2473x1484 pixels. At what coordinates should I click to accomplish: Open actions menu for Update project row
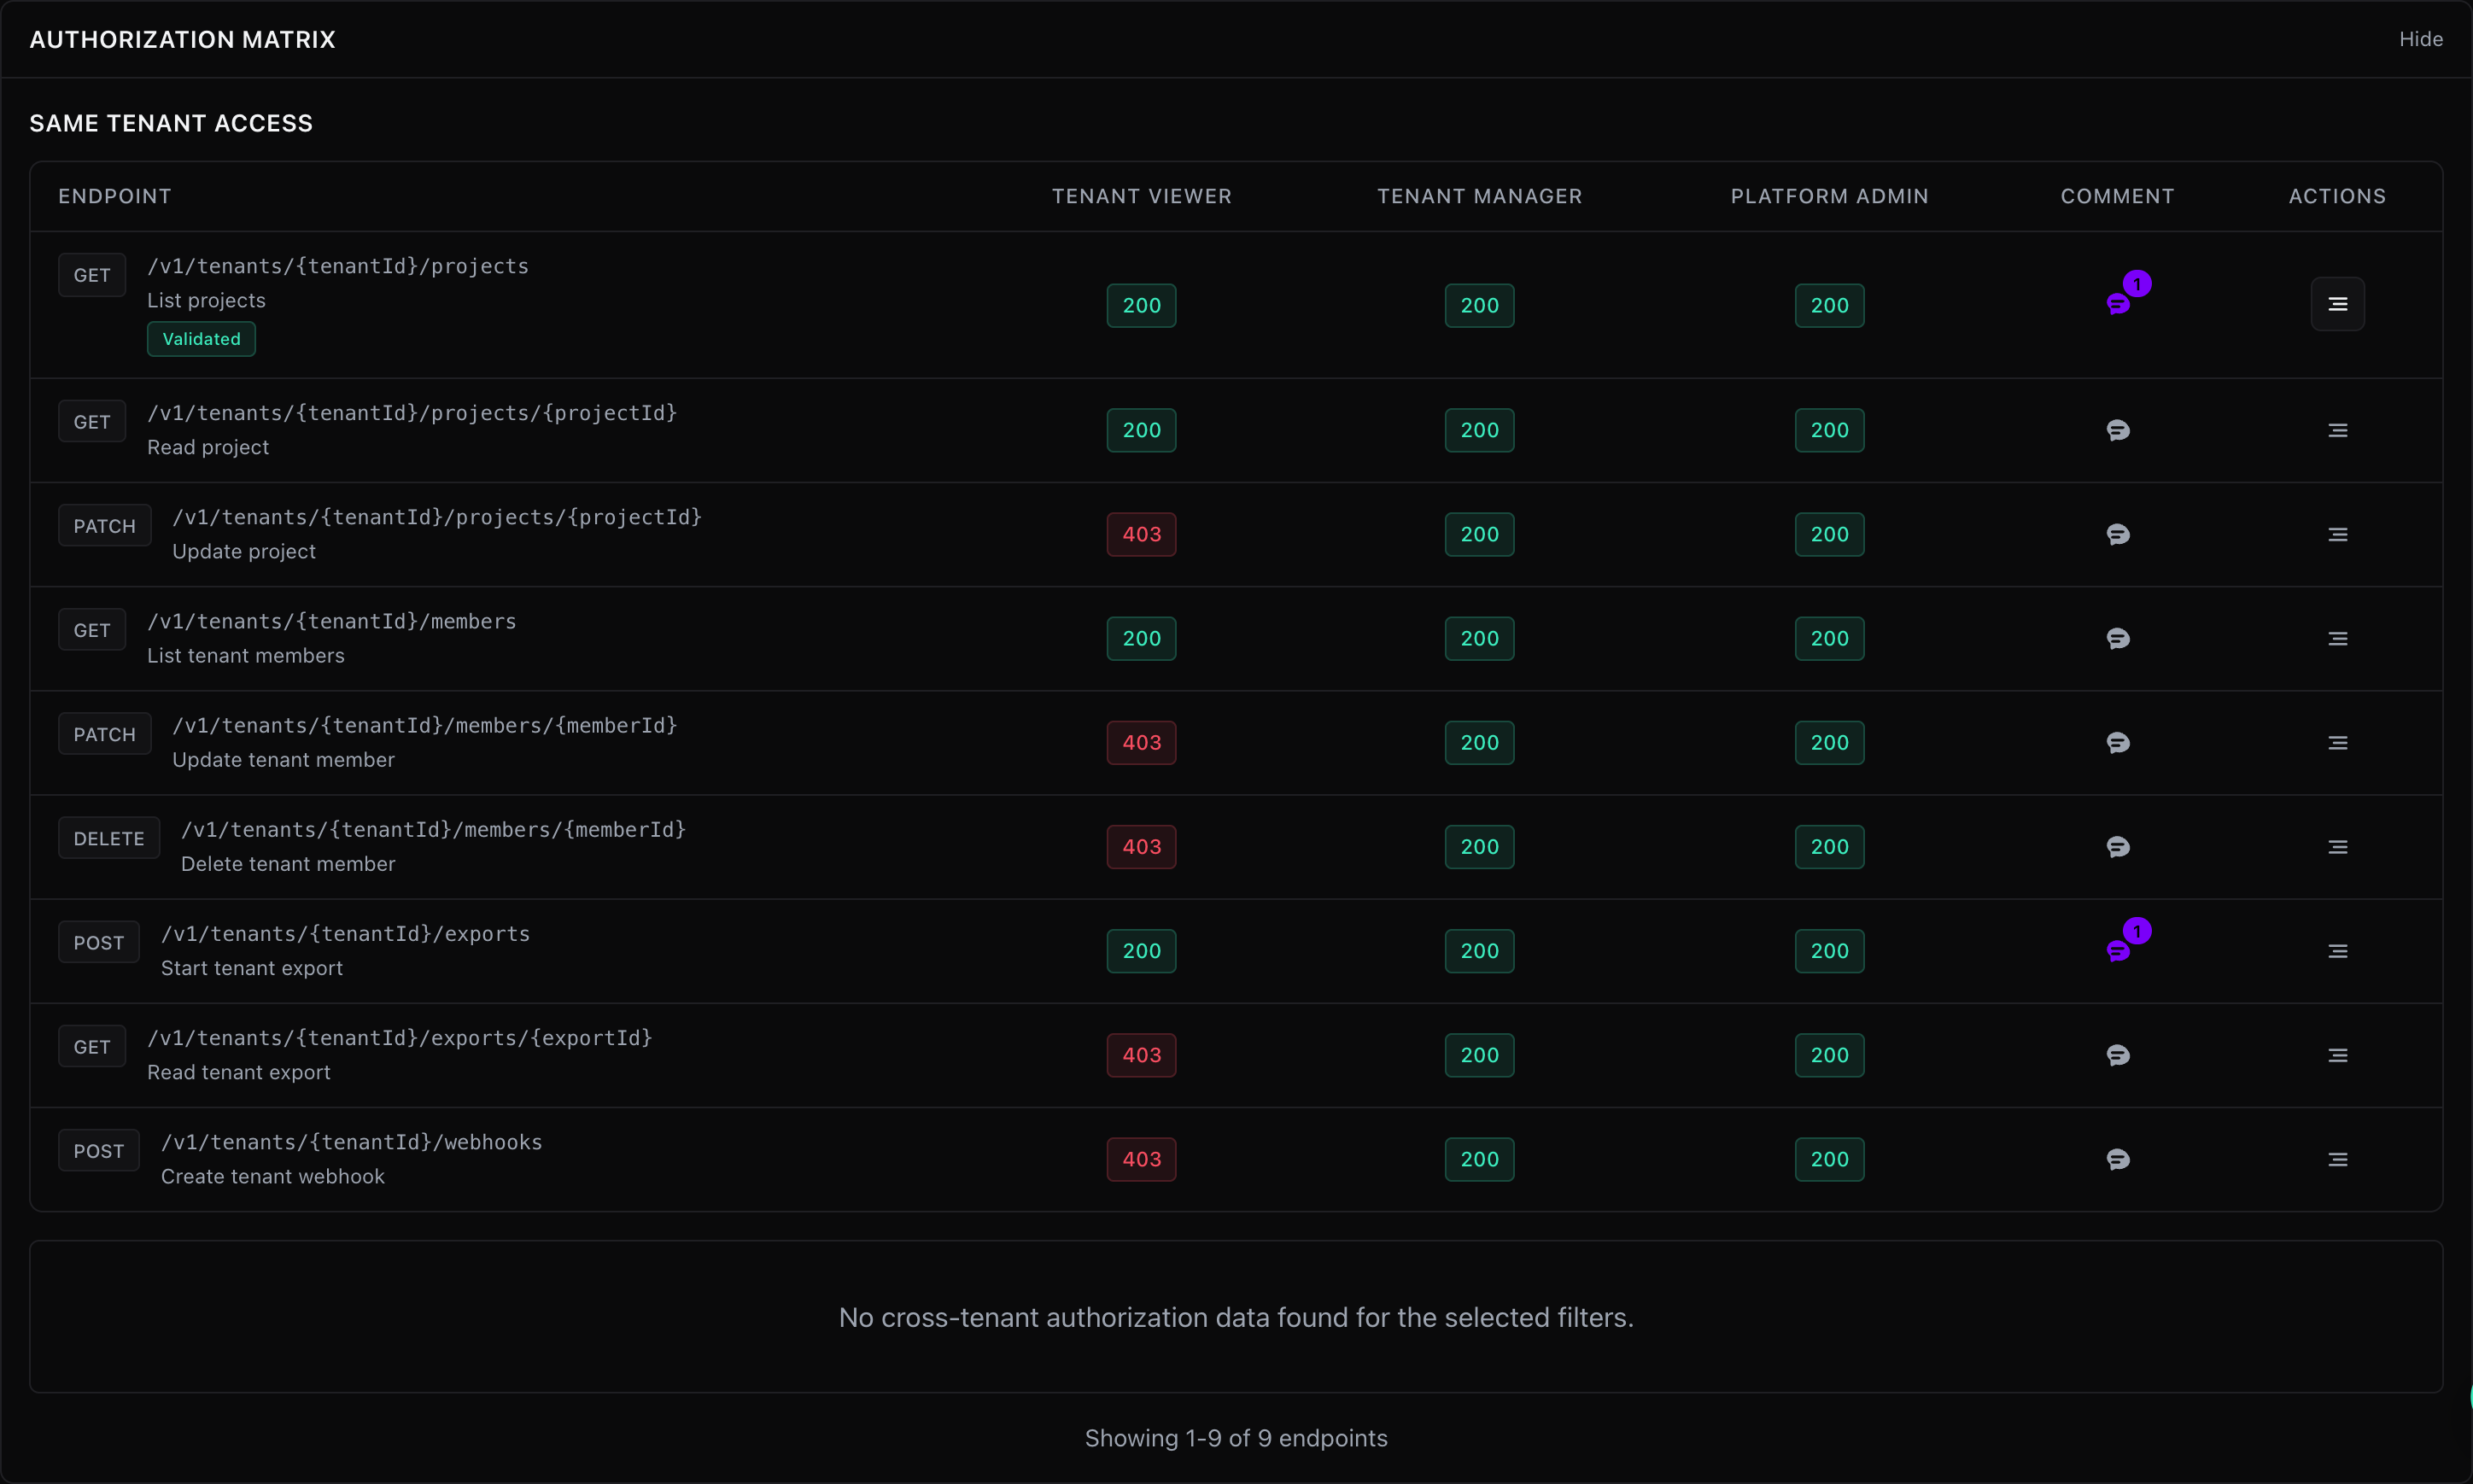pos(2337,534)
